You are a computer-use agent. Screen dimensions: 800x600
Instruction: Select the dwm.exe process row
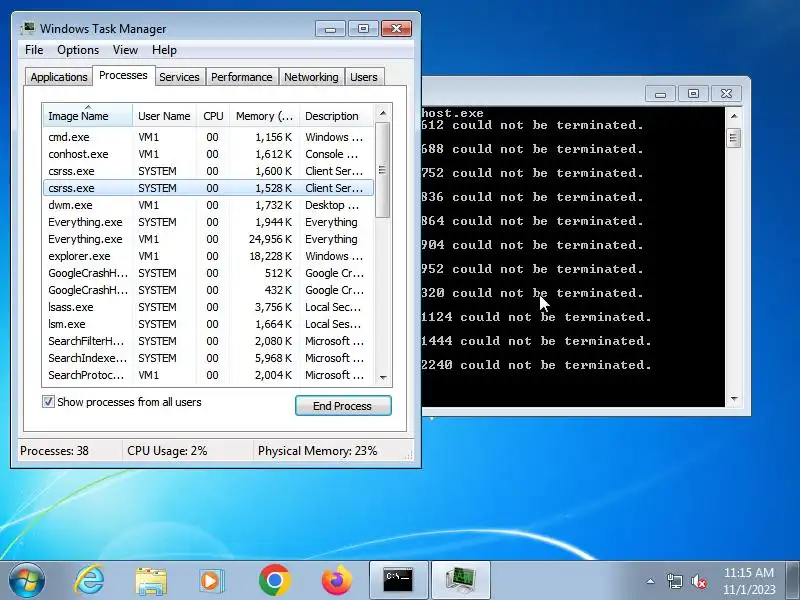(208, 205)
